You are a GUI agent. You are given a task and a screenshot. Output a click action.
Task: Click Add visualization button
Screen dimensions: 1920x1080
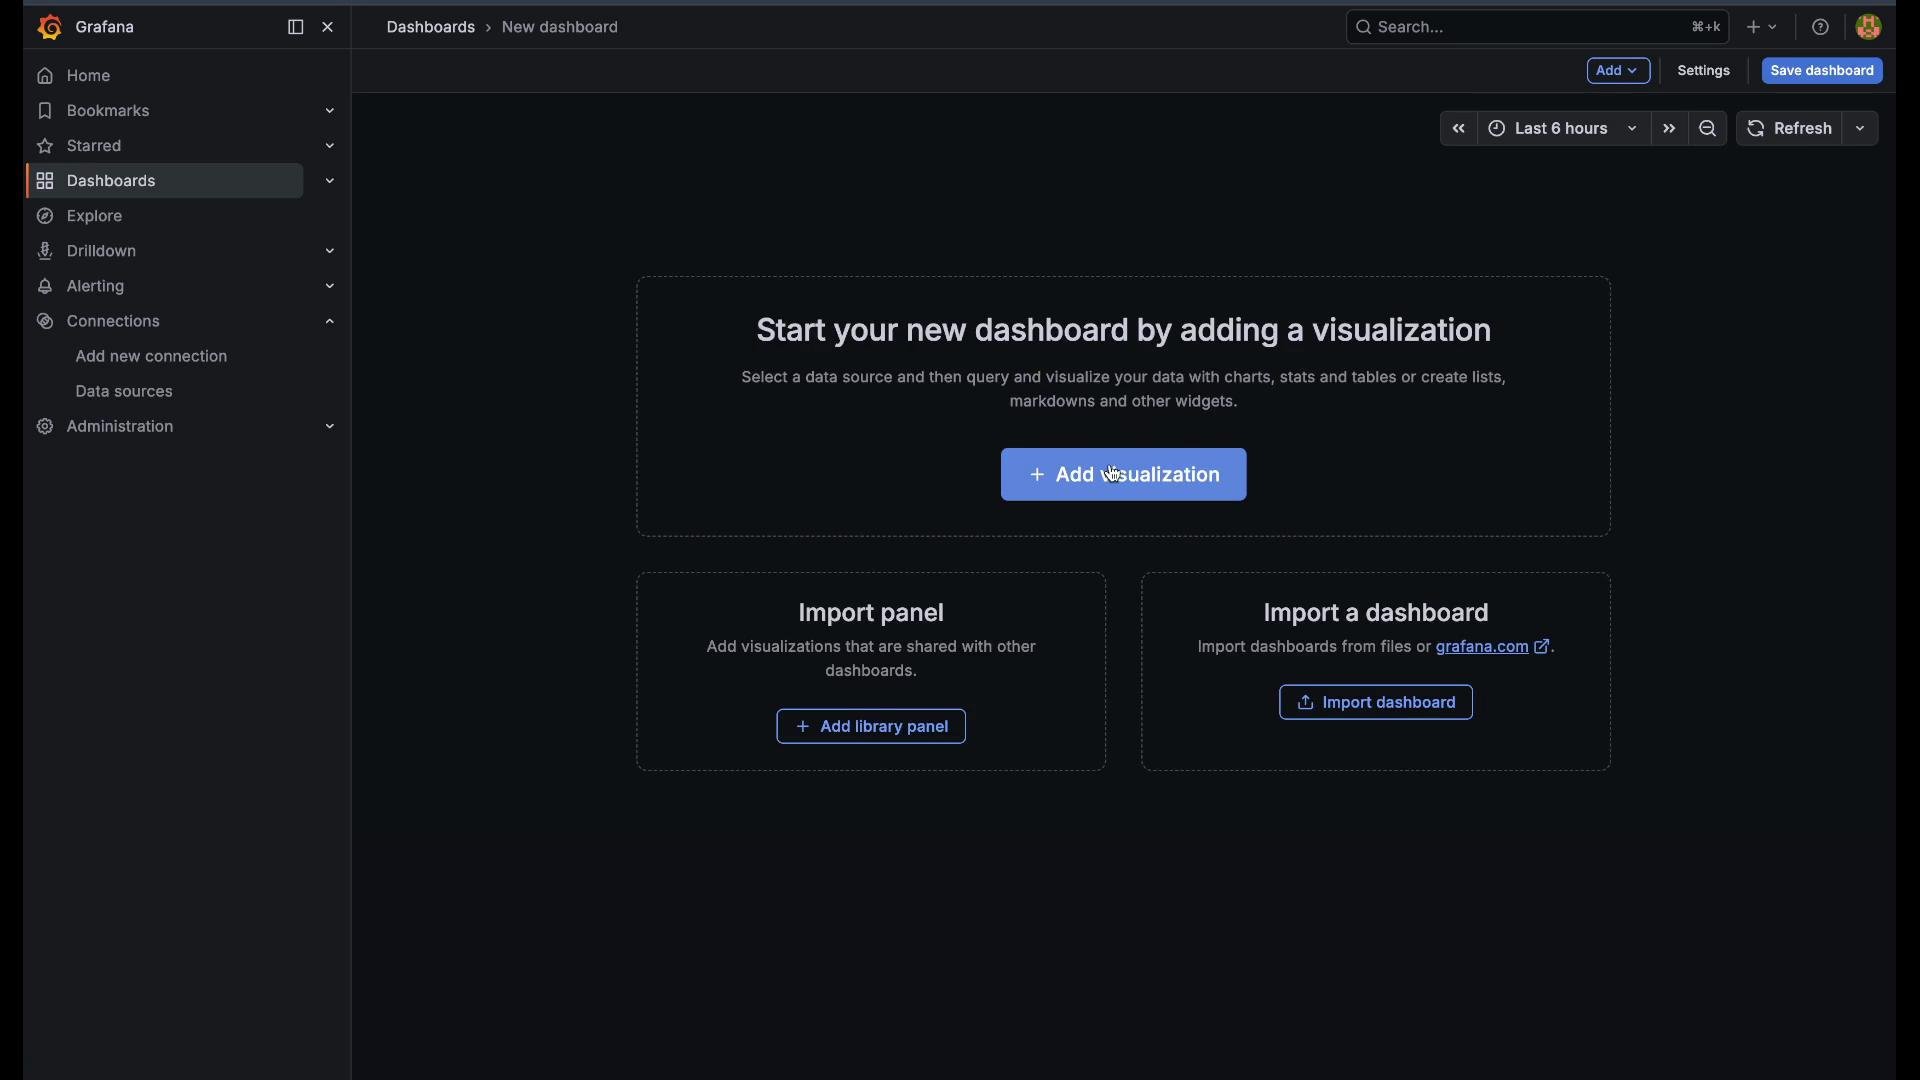pos(1123,475)
